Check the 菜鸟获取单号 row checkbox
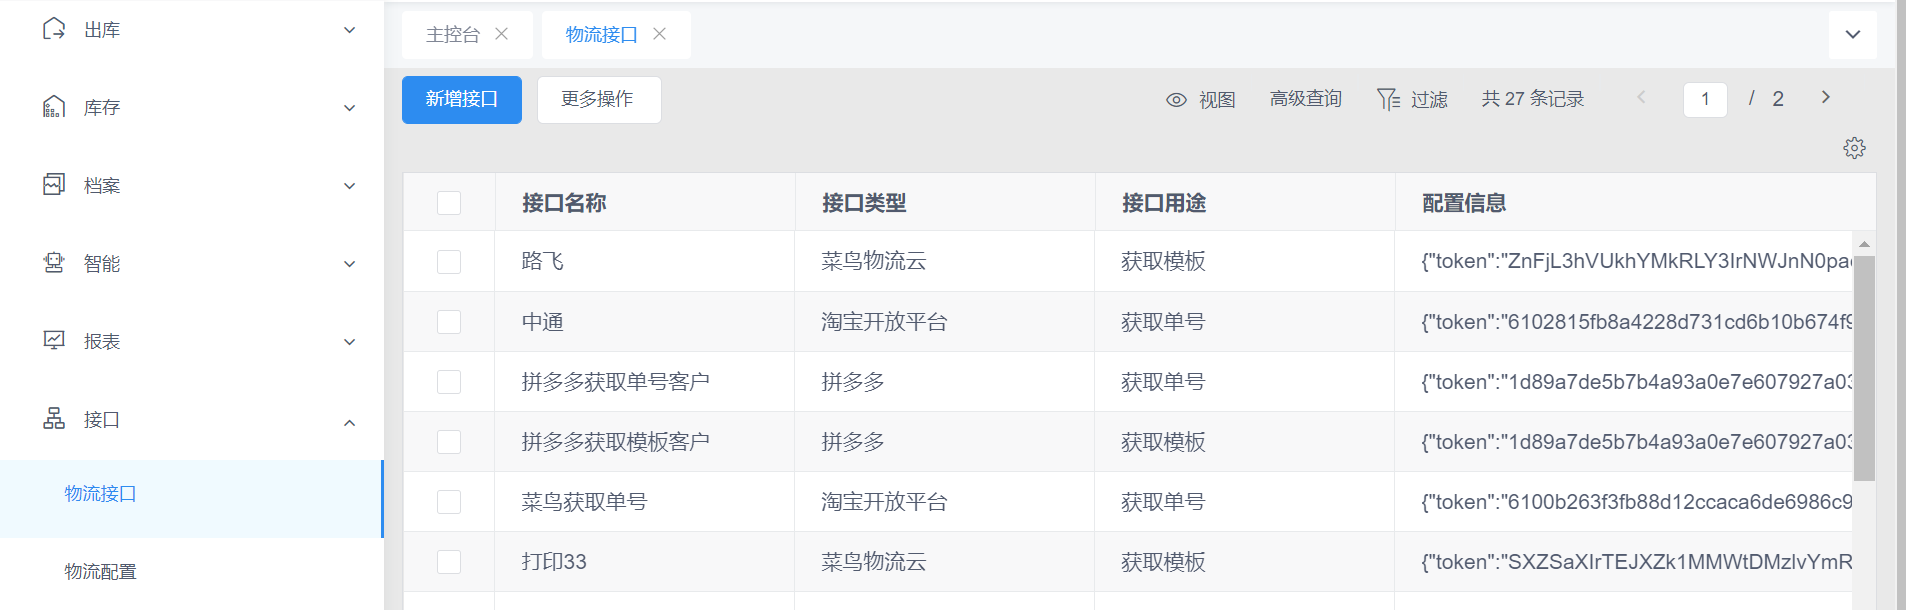1906x610 pixels. click(x=449, y=502)
